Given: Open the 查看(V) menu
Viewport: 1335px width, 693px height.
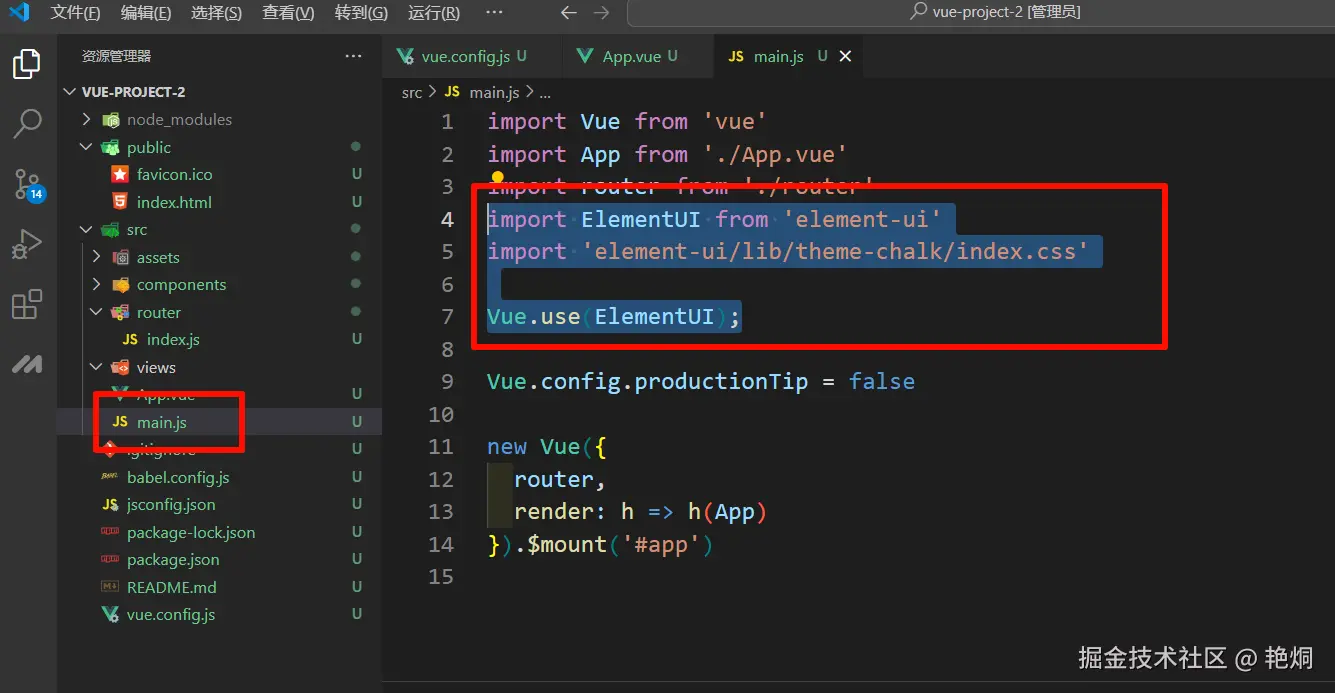Looking at the screenshot, I should coord(288,13).
